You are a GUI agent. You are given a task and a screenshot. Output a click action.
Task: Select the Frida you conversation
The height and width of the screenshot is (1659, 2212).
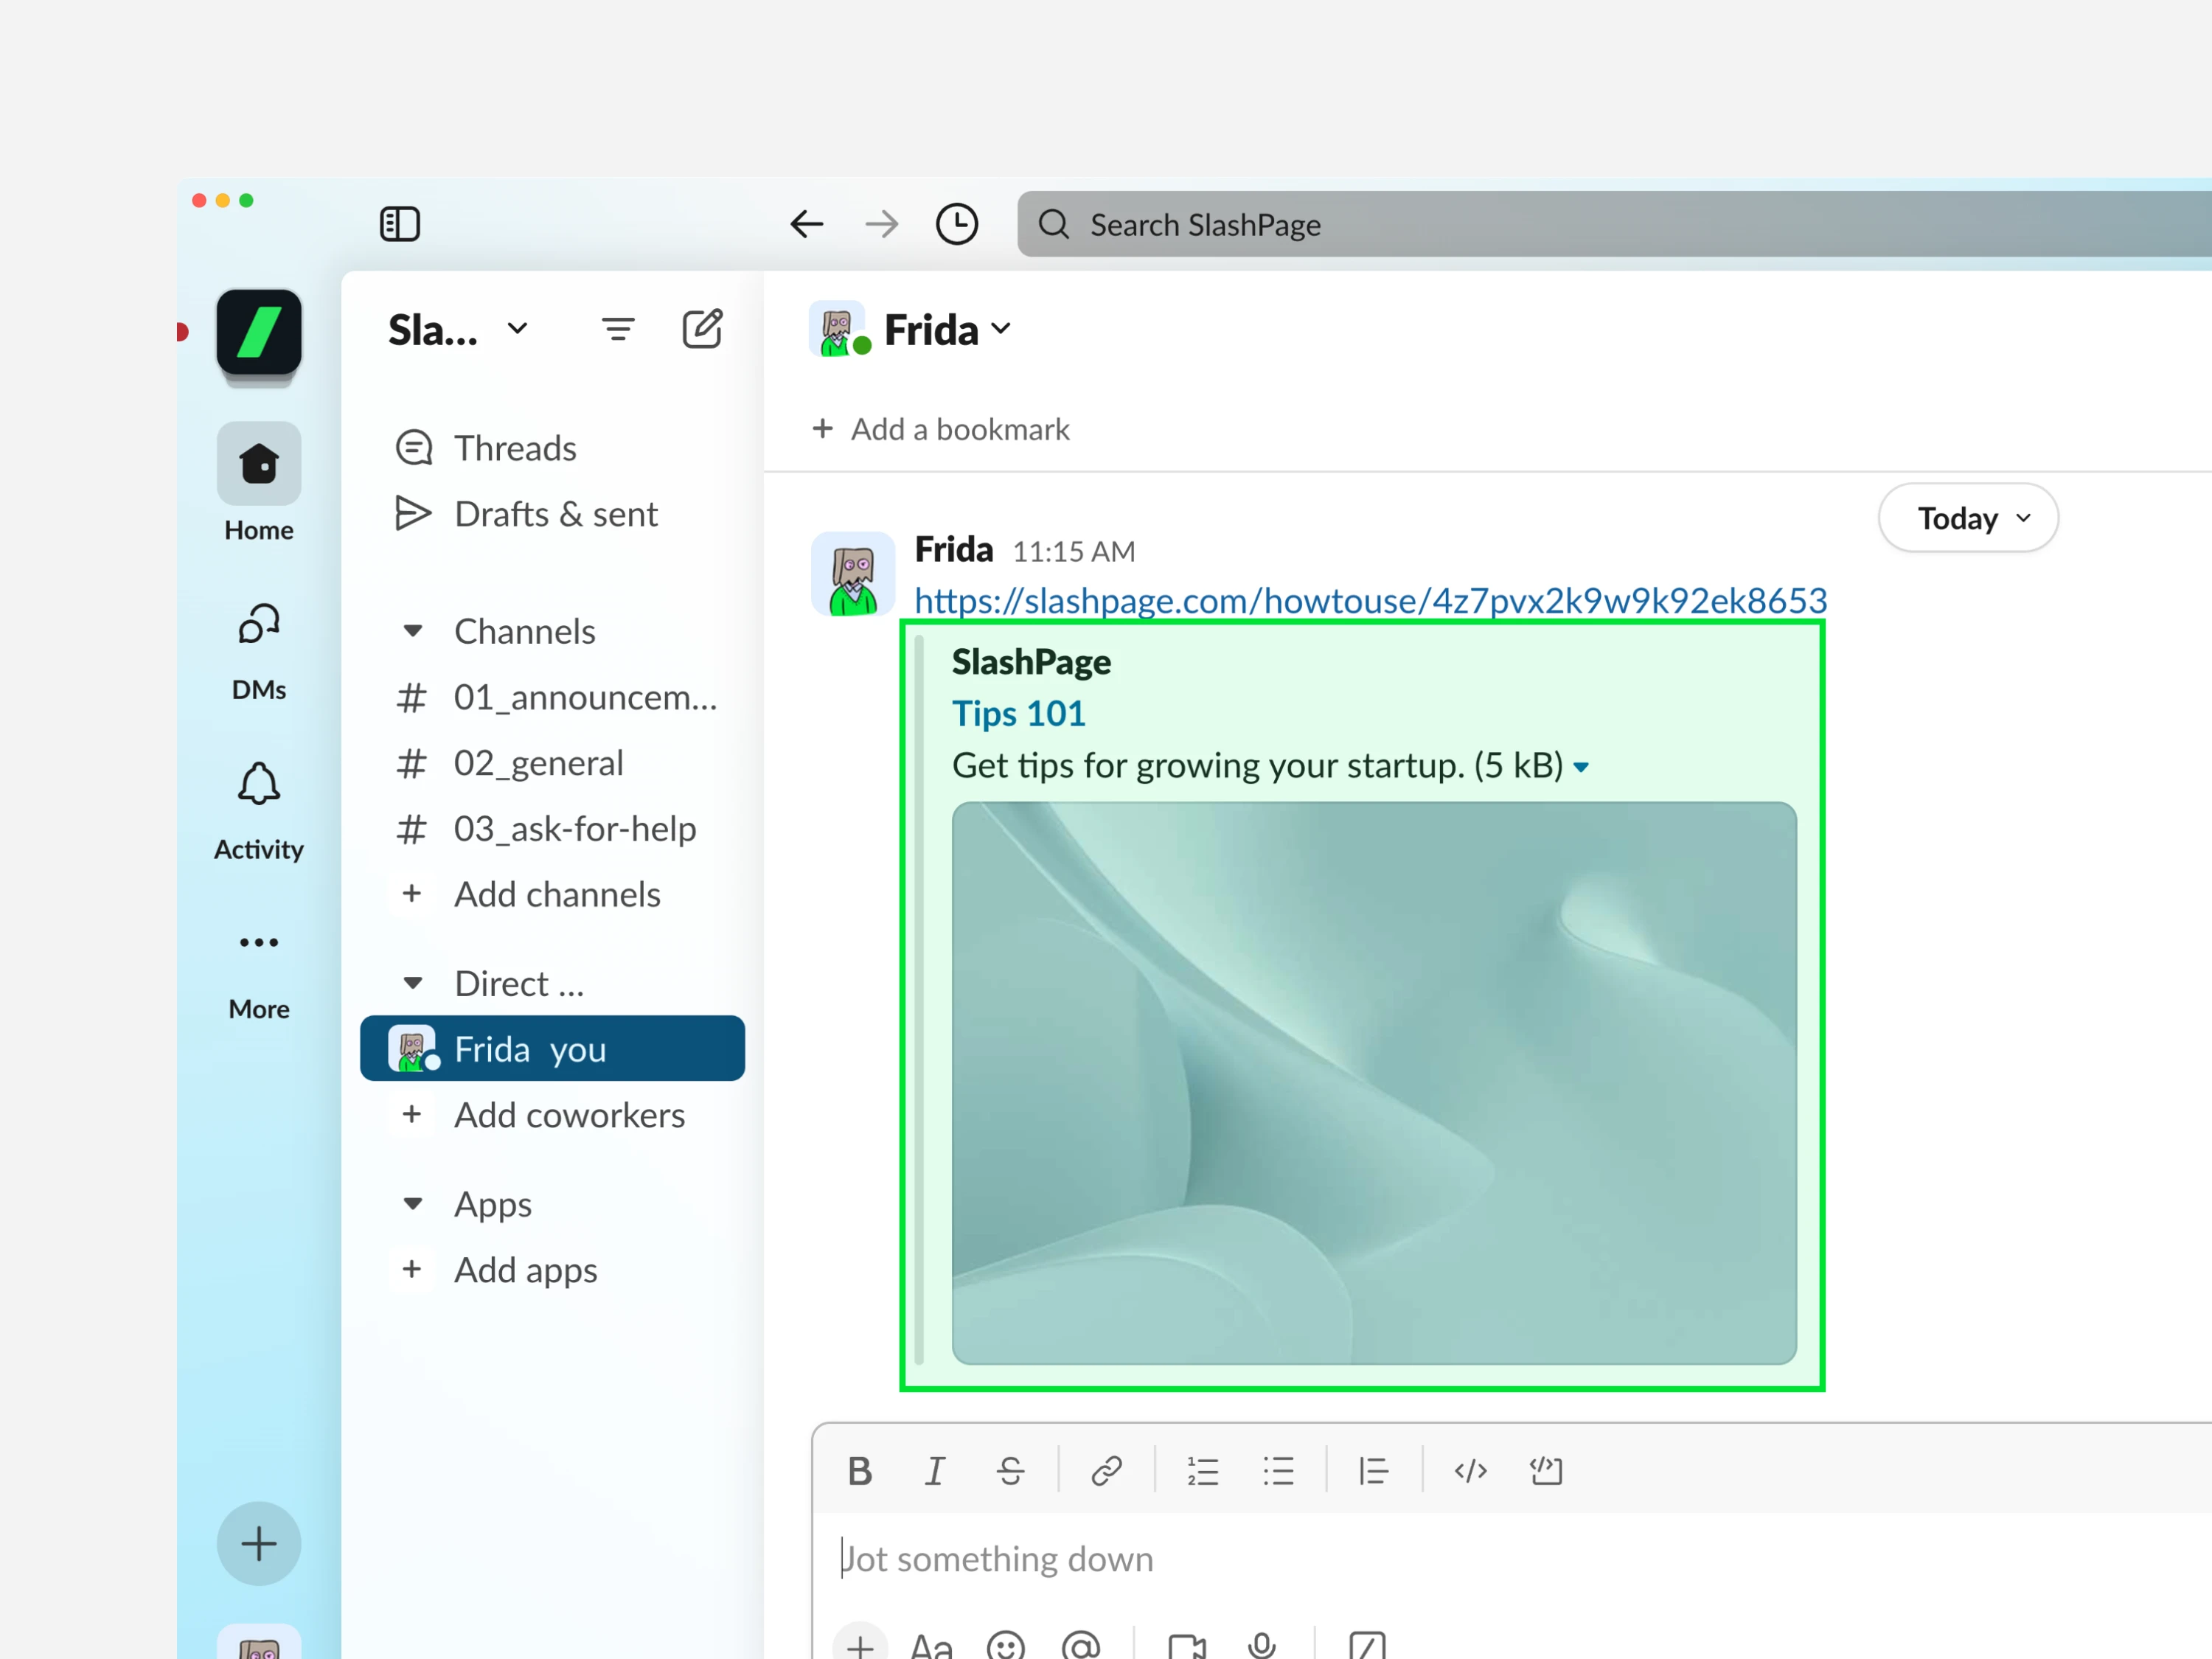(552, 1049)
